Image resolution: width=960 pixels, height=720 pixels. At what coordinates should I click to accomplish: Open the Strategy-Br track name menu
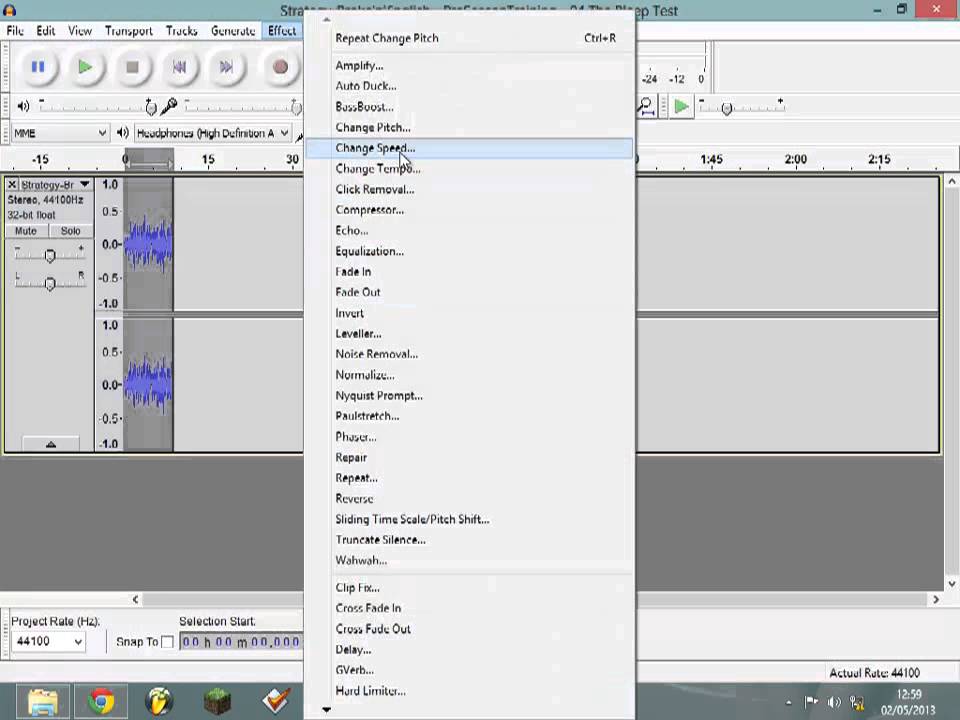[x=56, y=184]
